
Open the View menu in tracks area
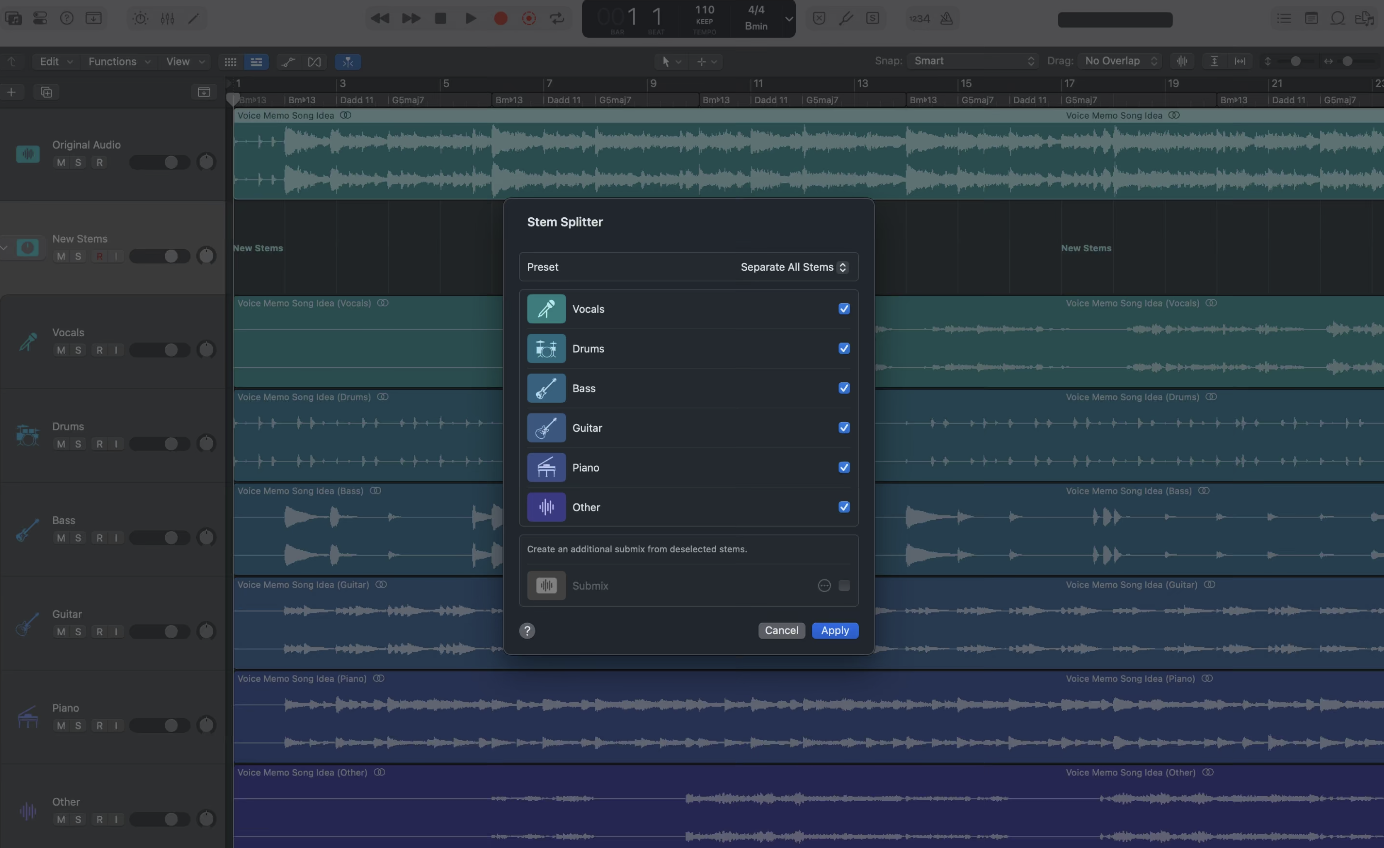click(184, 61)
